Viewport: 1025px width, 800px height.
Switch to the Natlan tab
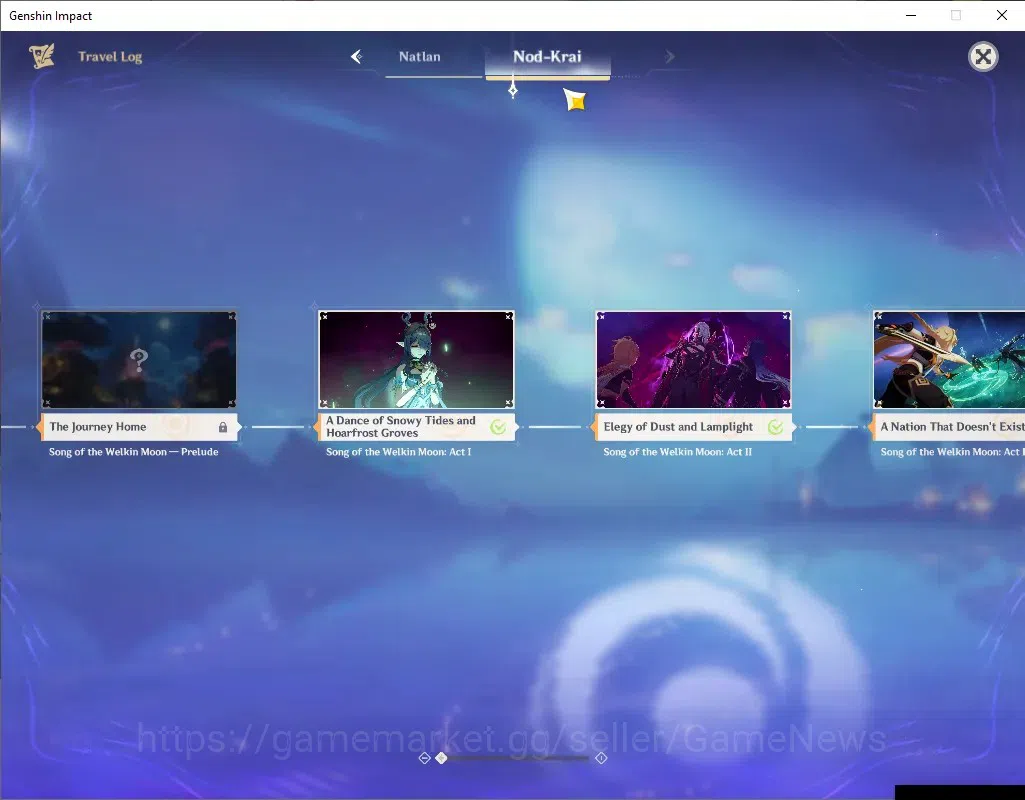tap(420, 57)
